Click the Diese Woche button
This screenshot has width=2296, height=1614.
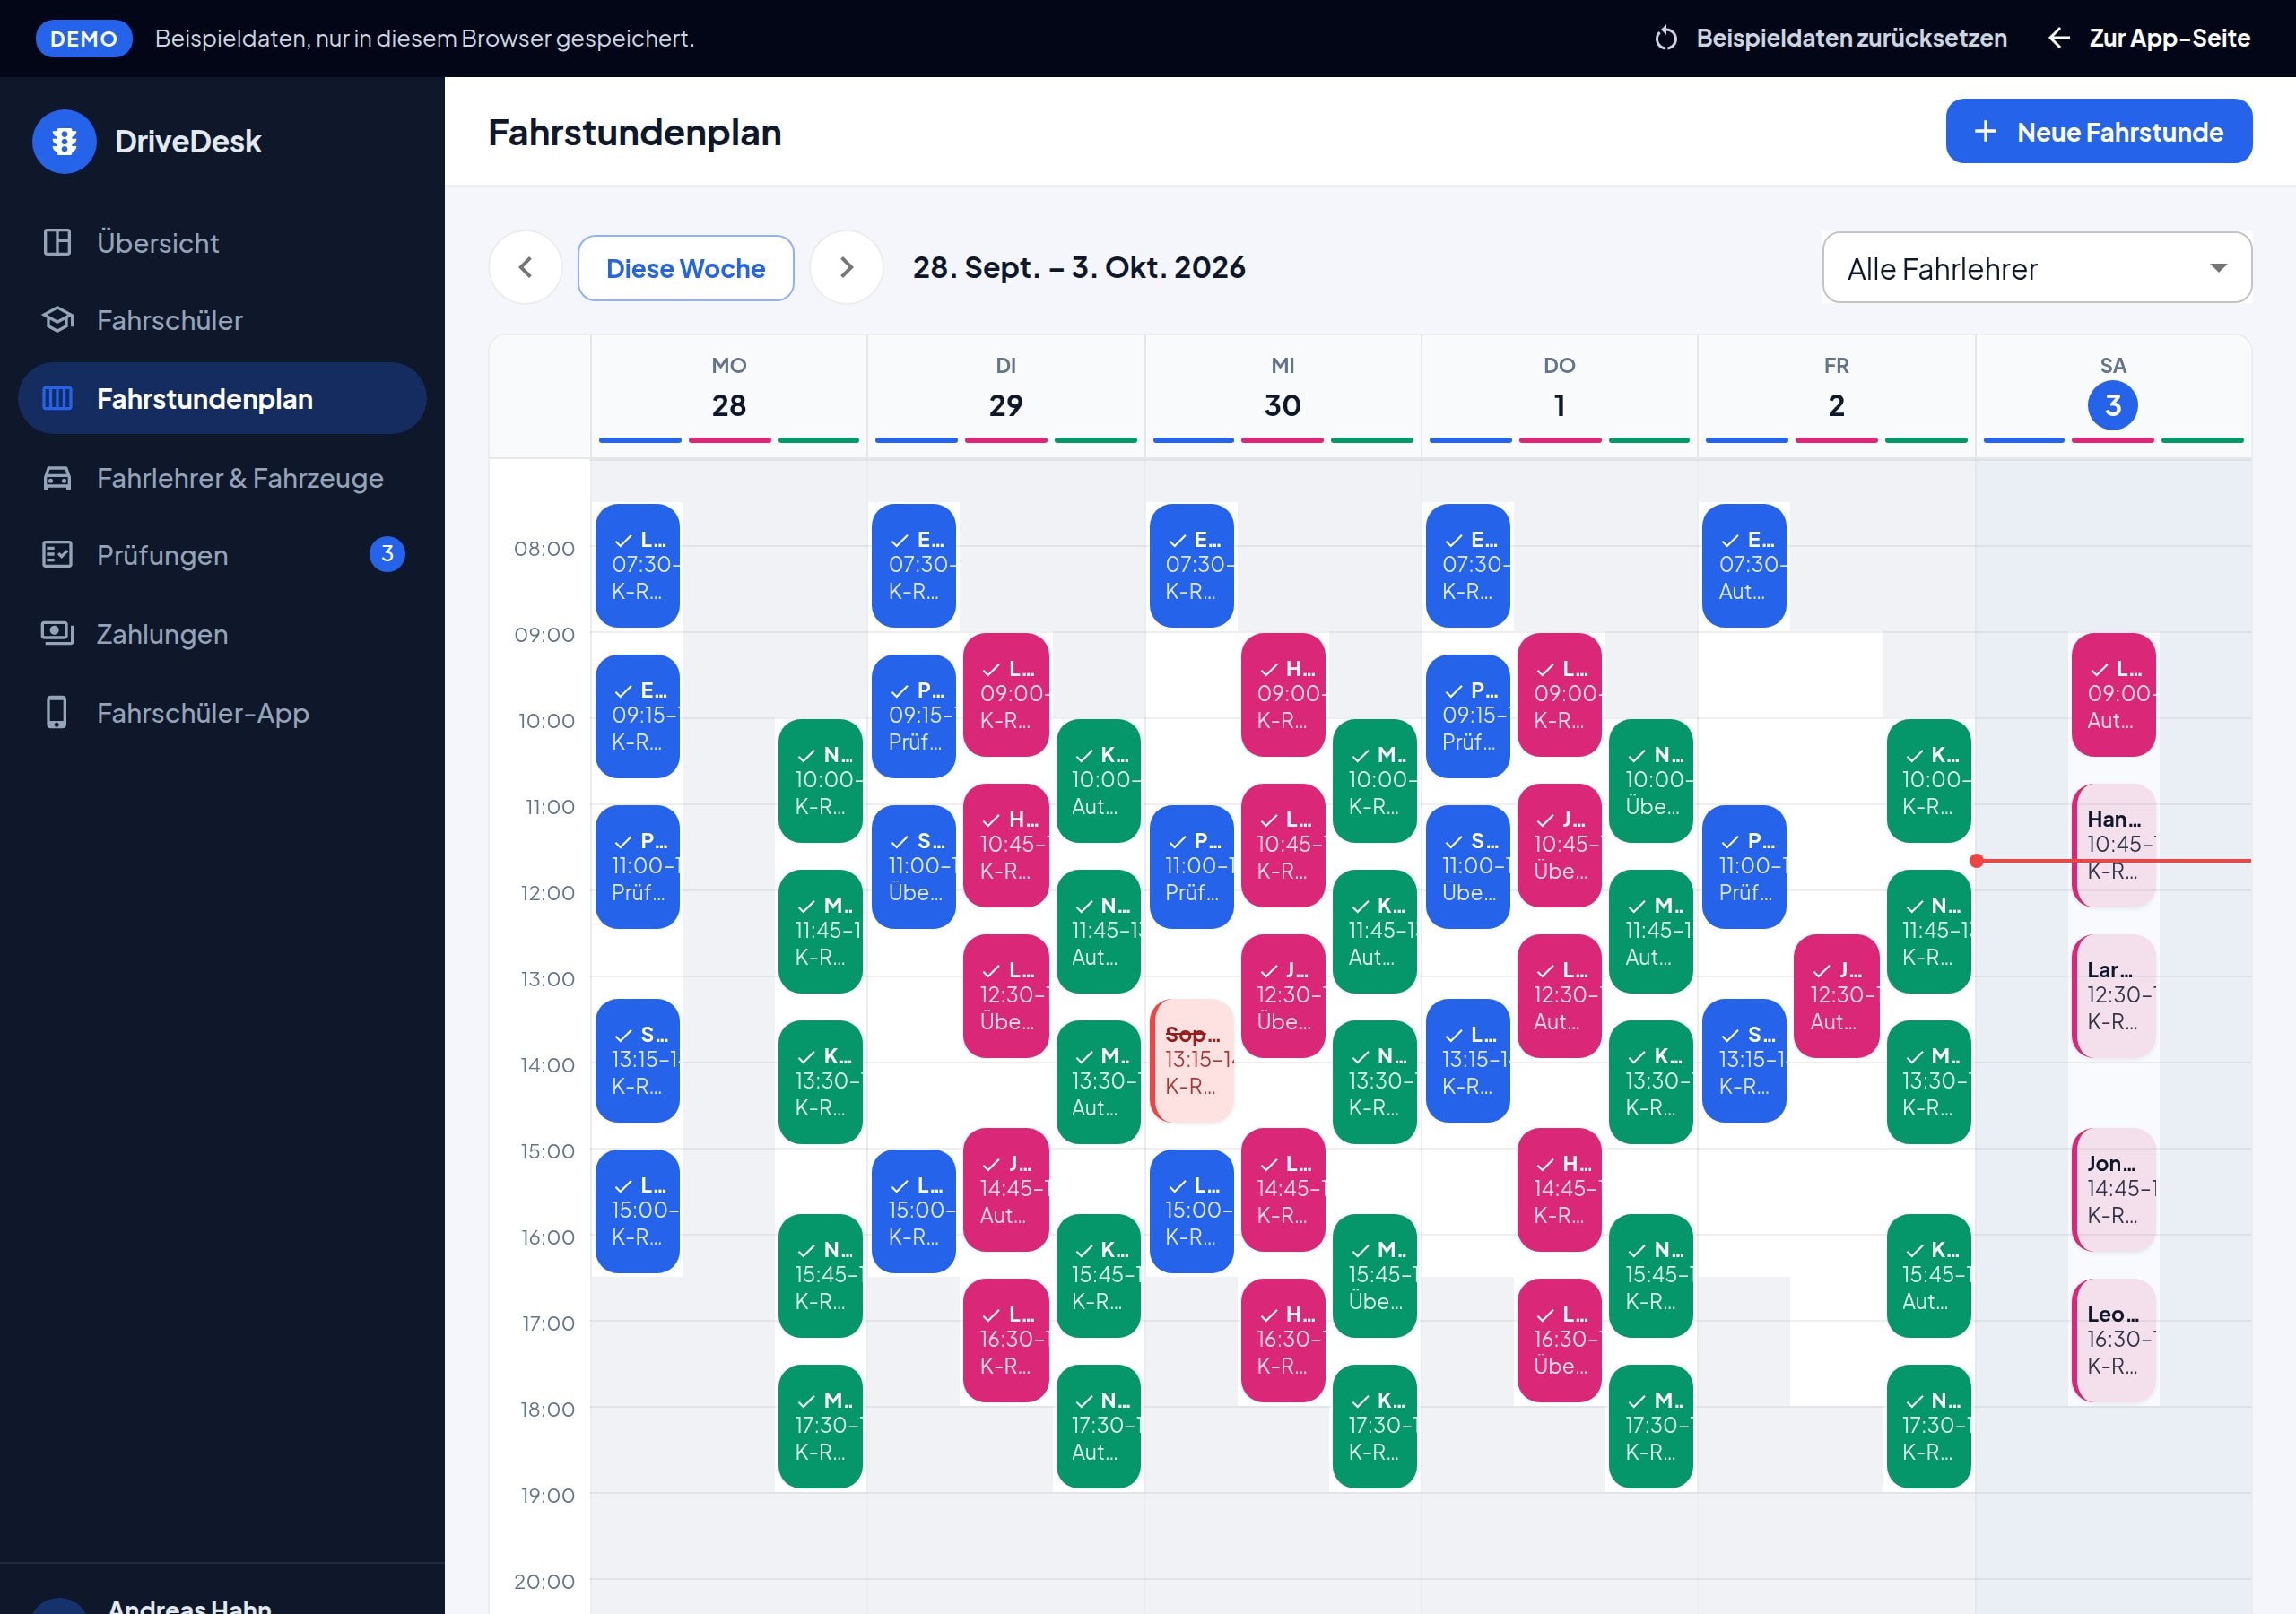[x=685, y=268]
